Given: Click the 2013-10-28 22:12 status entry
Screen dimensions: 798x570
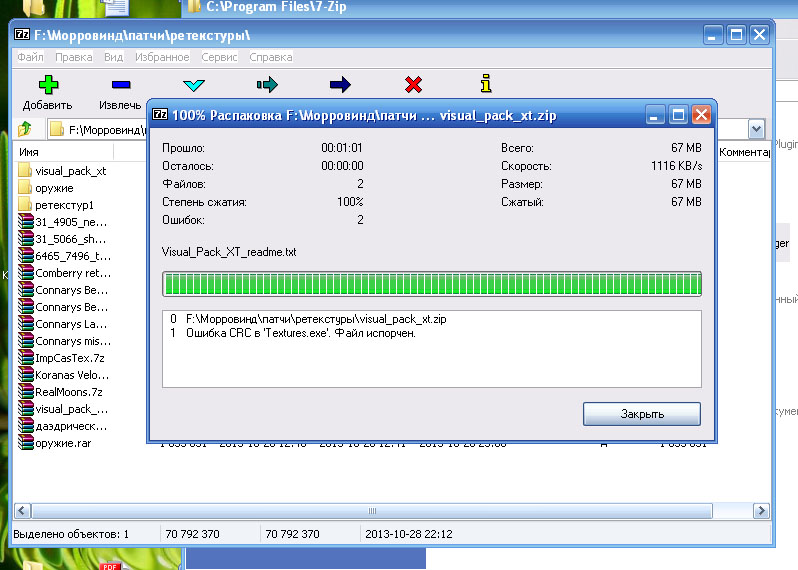Looking at the screenshot, I should pyautogui.click(x=409, y=534).
